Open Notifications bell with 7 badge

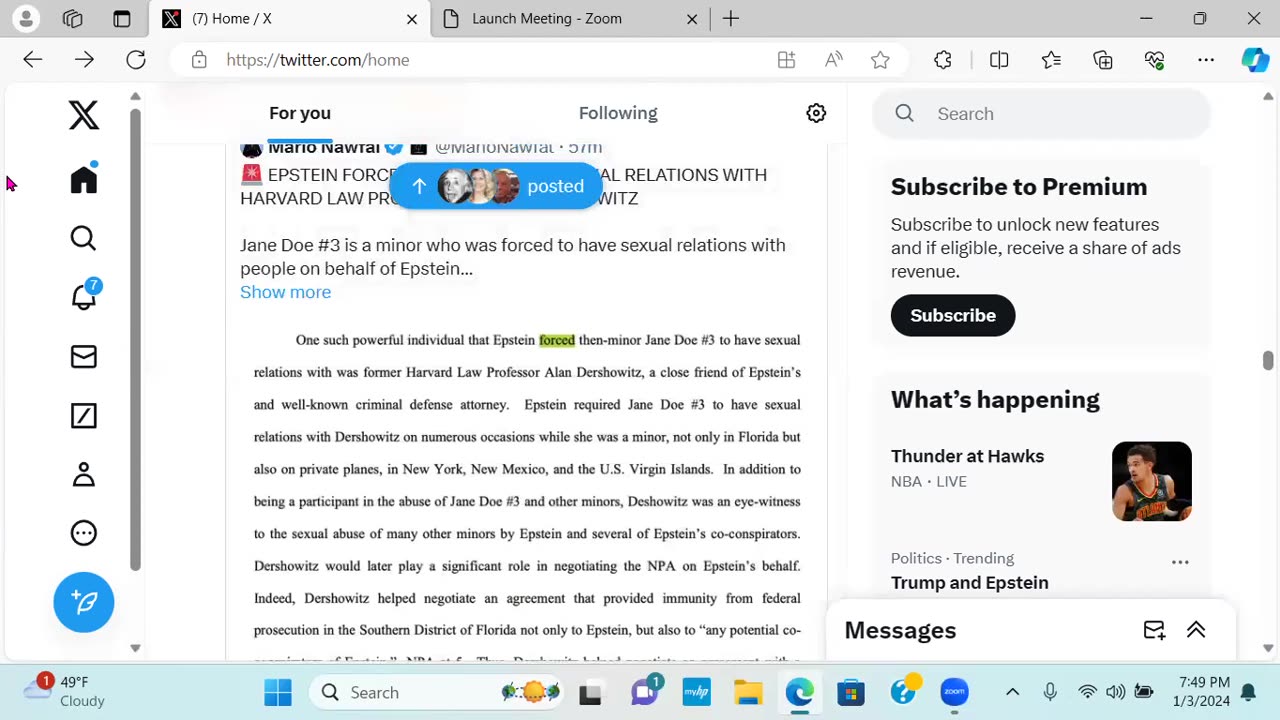pyautogui.click(x=84, y=296)
